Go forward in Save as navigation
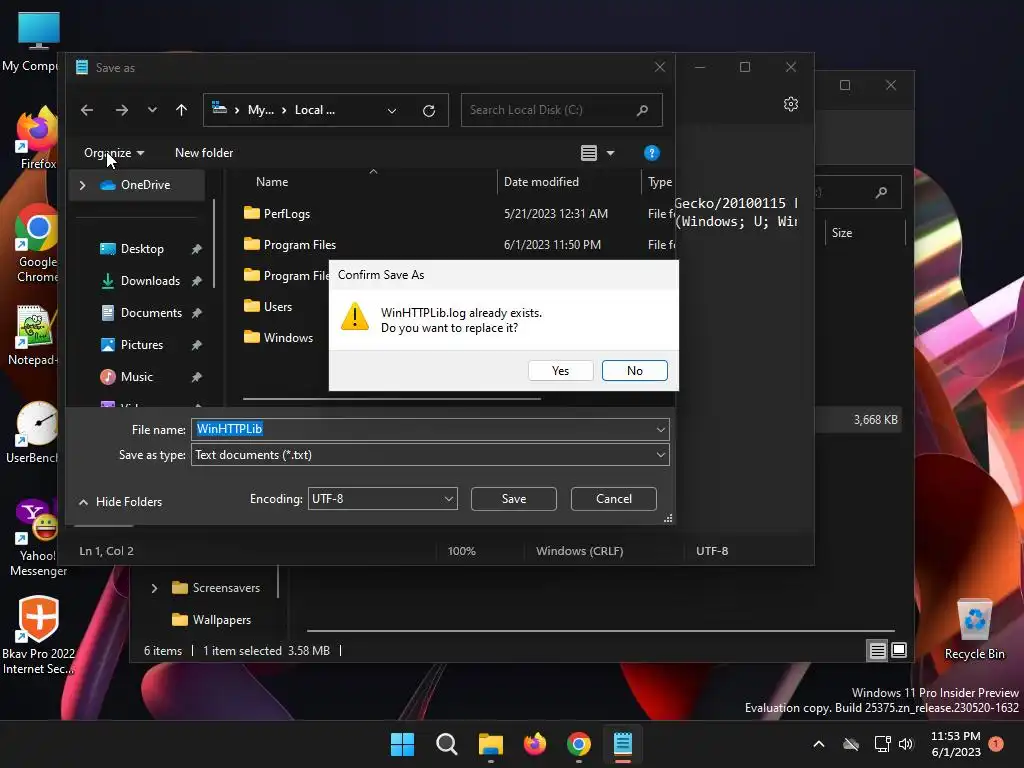Image resolution: width=1024 pixels, height=768 pixels. click(121, 110)
